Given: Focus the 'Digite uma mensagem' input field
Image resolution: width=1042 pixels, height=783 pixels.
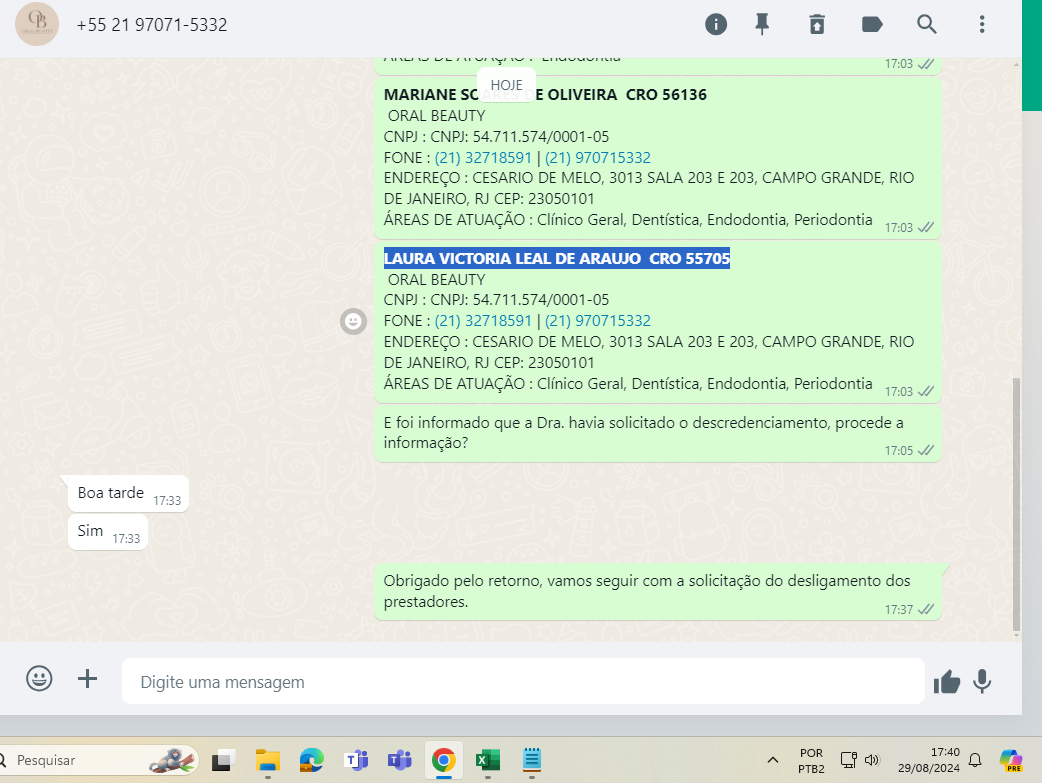Looking at the screenshot, I should click(x=523, y=681).
